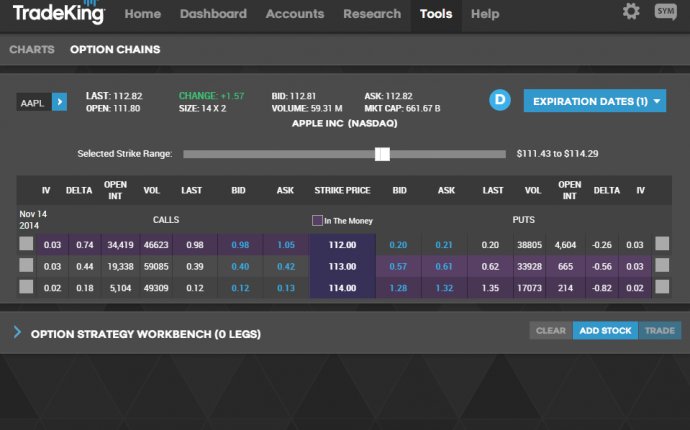The height and width of the screenshot is (430, 690).
Task: Click the Clear button
Action: 551,331
